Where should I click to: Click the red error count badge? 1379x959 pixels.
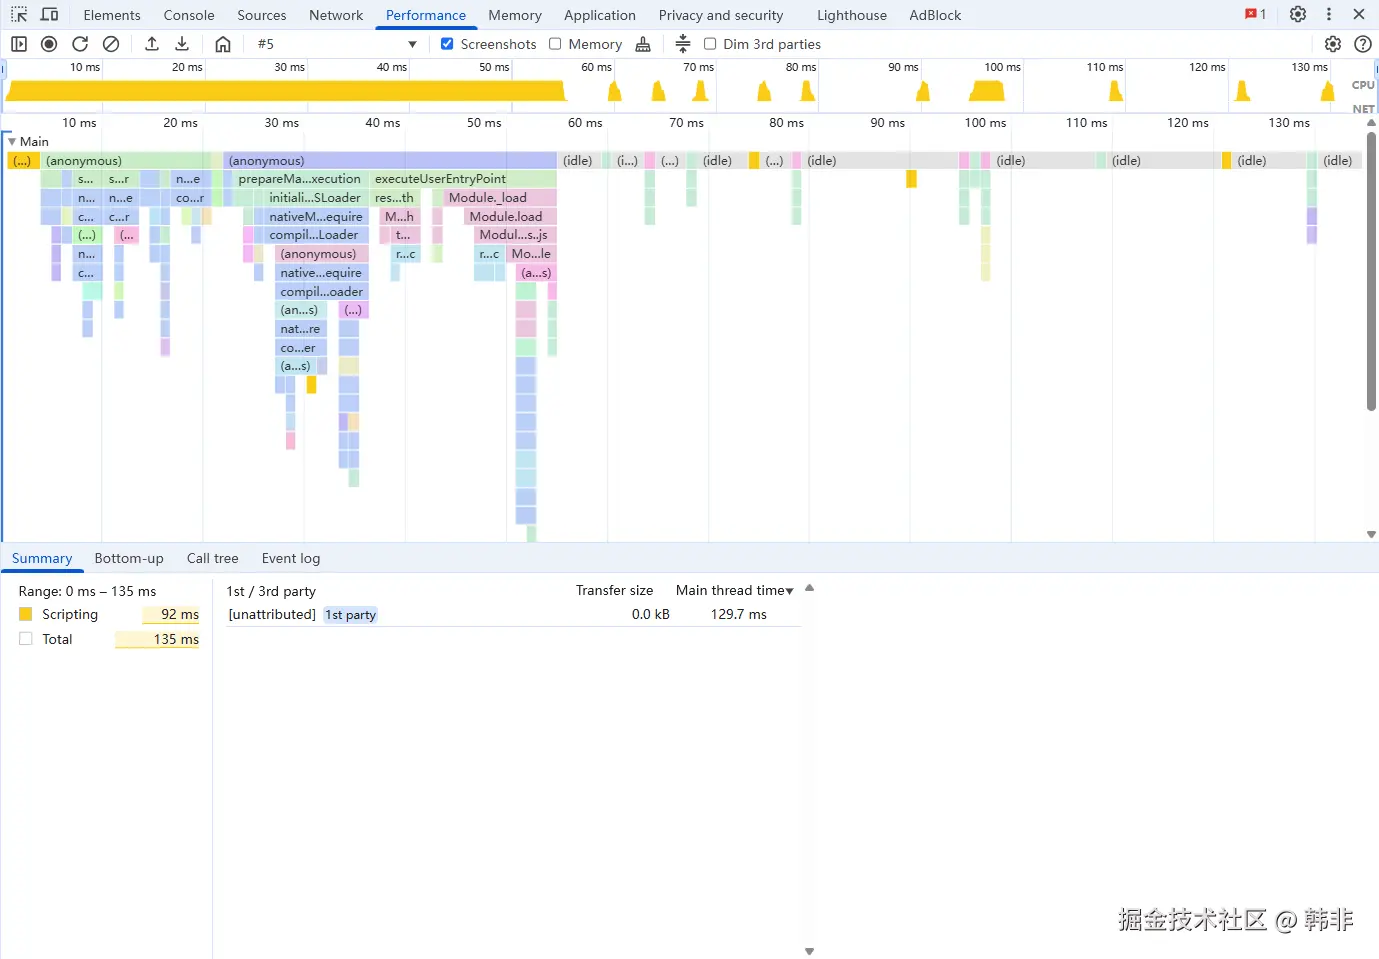coord(1256,14)
